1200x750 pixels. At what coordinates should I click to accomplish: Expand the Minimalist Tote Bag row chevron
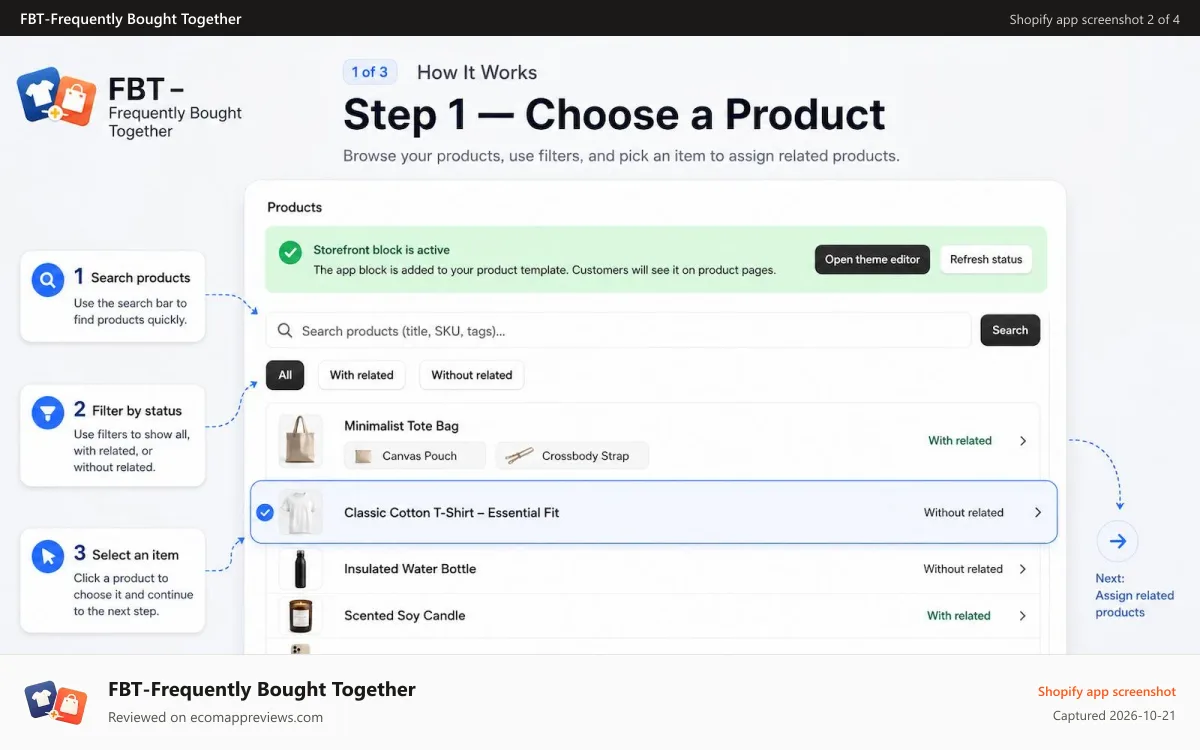coord(1022,441)
